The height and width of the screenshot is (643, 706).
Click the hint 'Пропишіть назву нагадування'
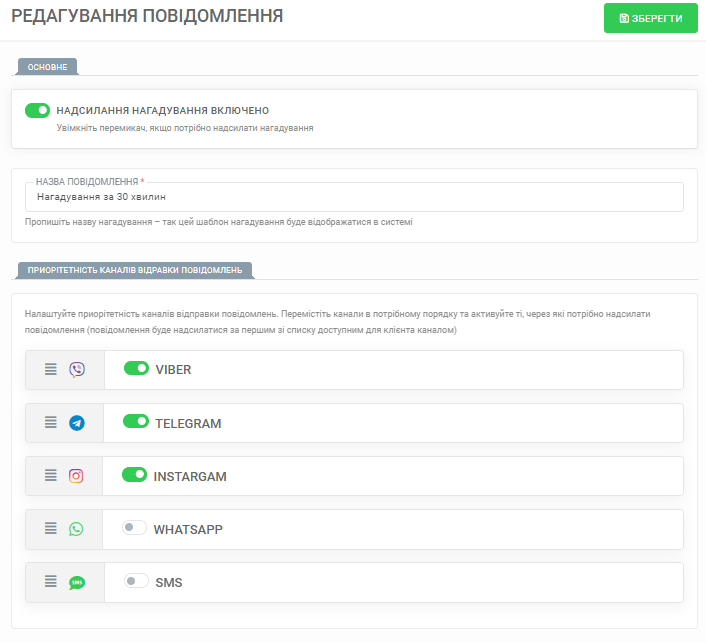[x=218, y=222]
